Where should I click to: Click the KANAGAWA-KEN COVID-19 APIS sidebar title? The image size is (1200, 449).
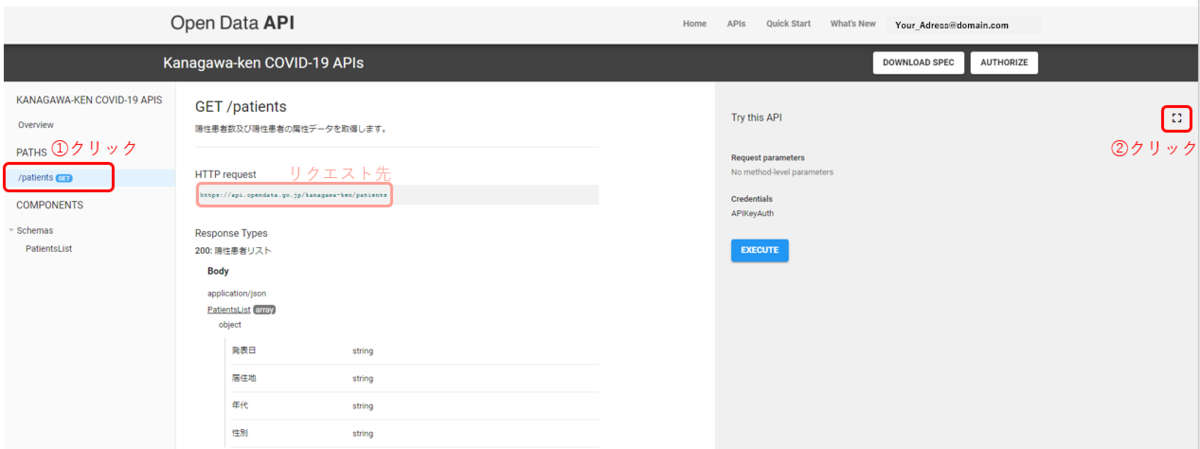tap(89, 100)
